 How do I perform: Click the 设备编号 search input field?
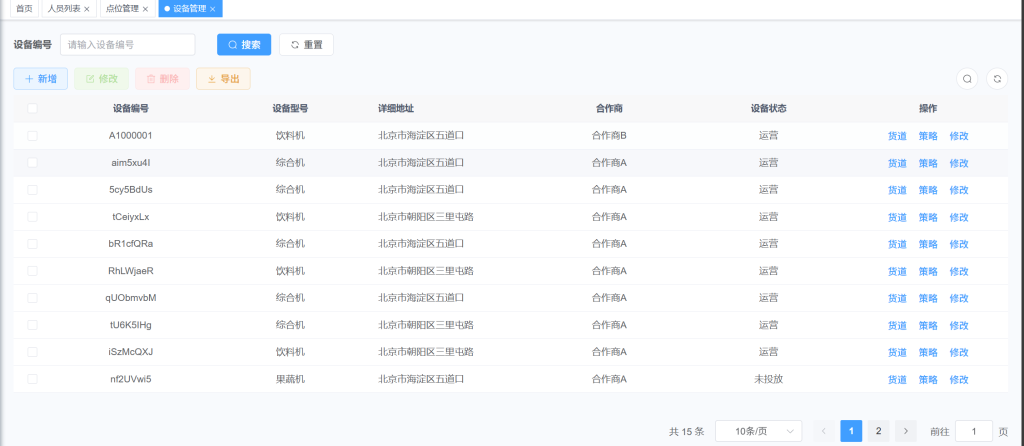pyautogui.click(x=127, y=45)
